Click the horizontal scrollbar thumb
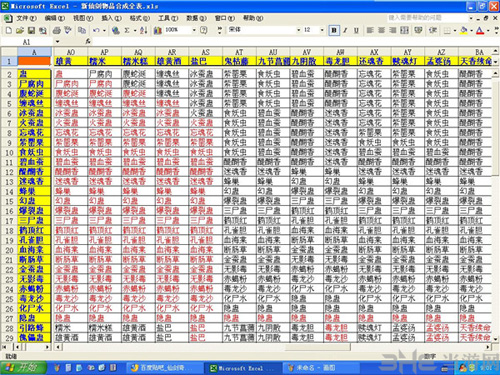 coord(318,347)
